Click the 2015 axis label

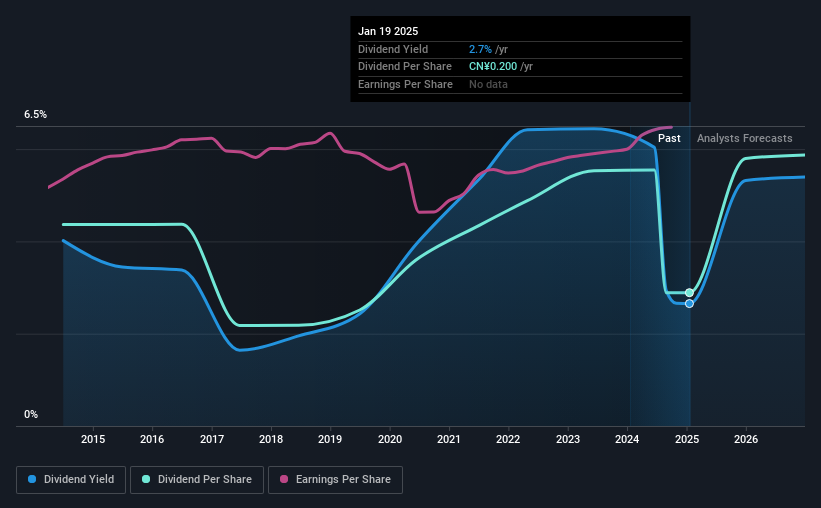click(x=93, y=439)
